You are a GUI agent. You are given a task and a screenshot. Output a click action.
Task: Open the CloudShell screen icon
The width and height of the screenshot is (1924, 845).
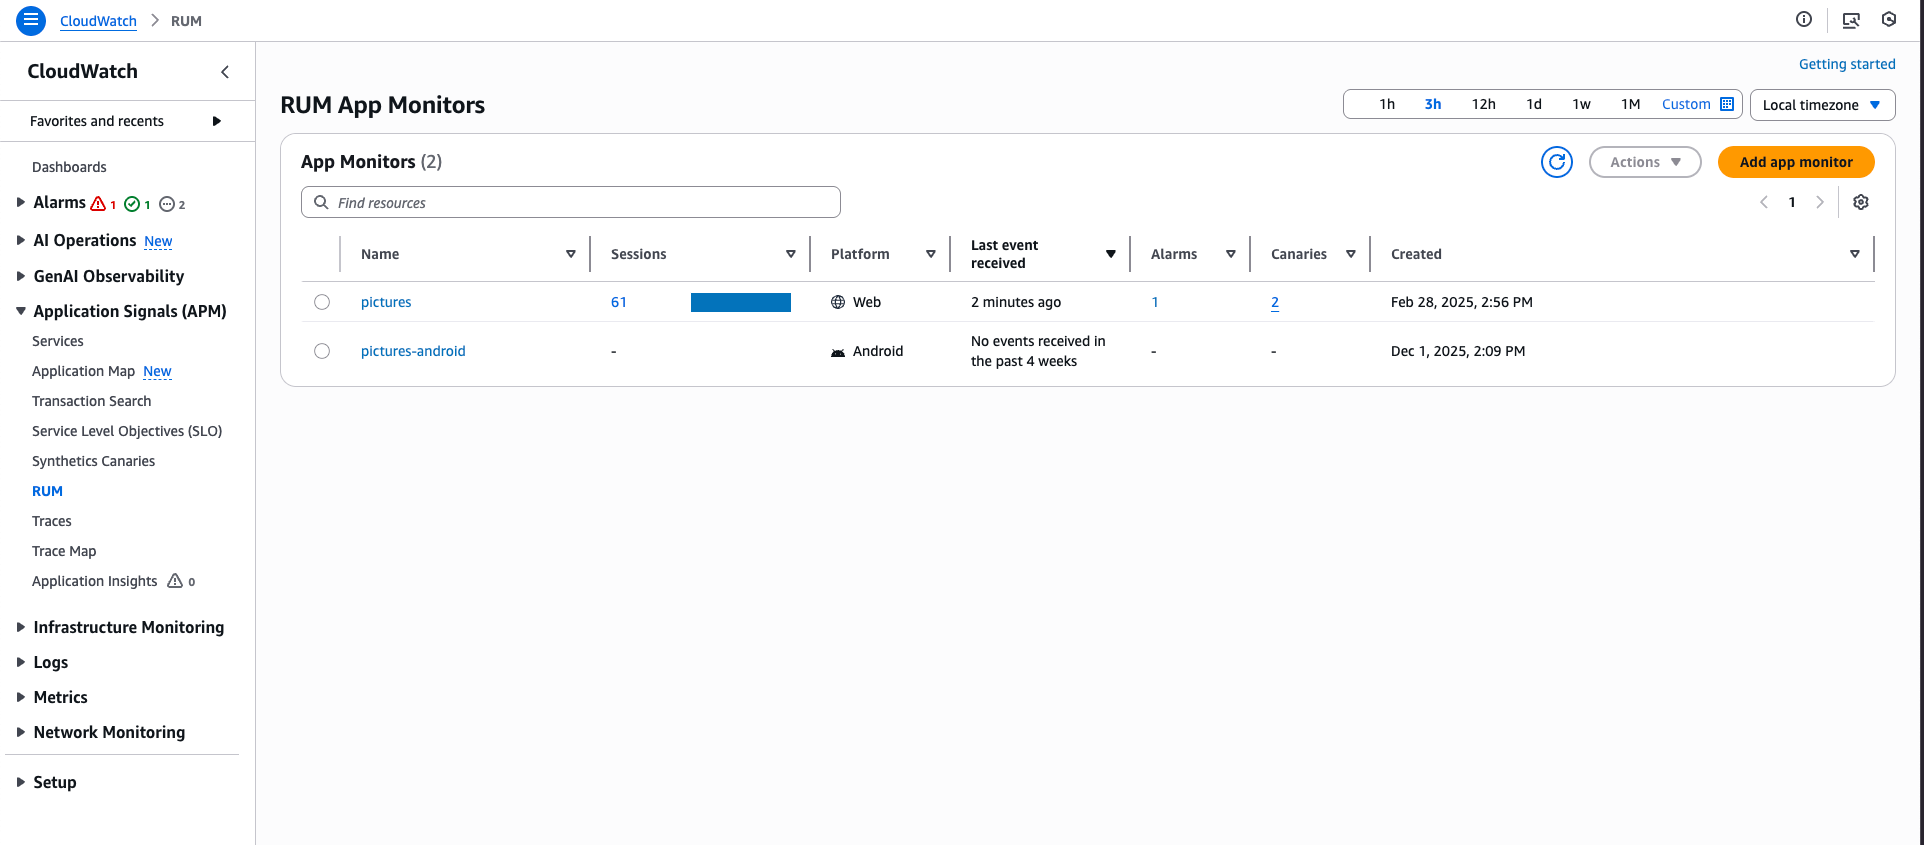click(1851, 20)
